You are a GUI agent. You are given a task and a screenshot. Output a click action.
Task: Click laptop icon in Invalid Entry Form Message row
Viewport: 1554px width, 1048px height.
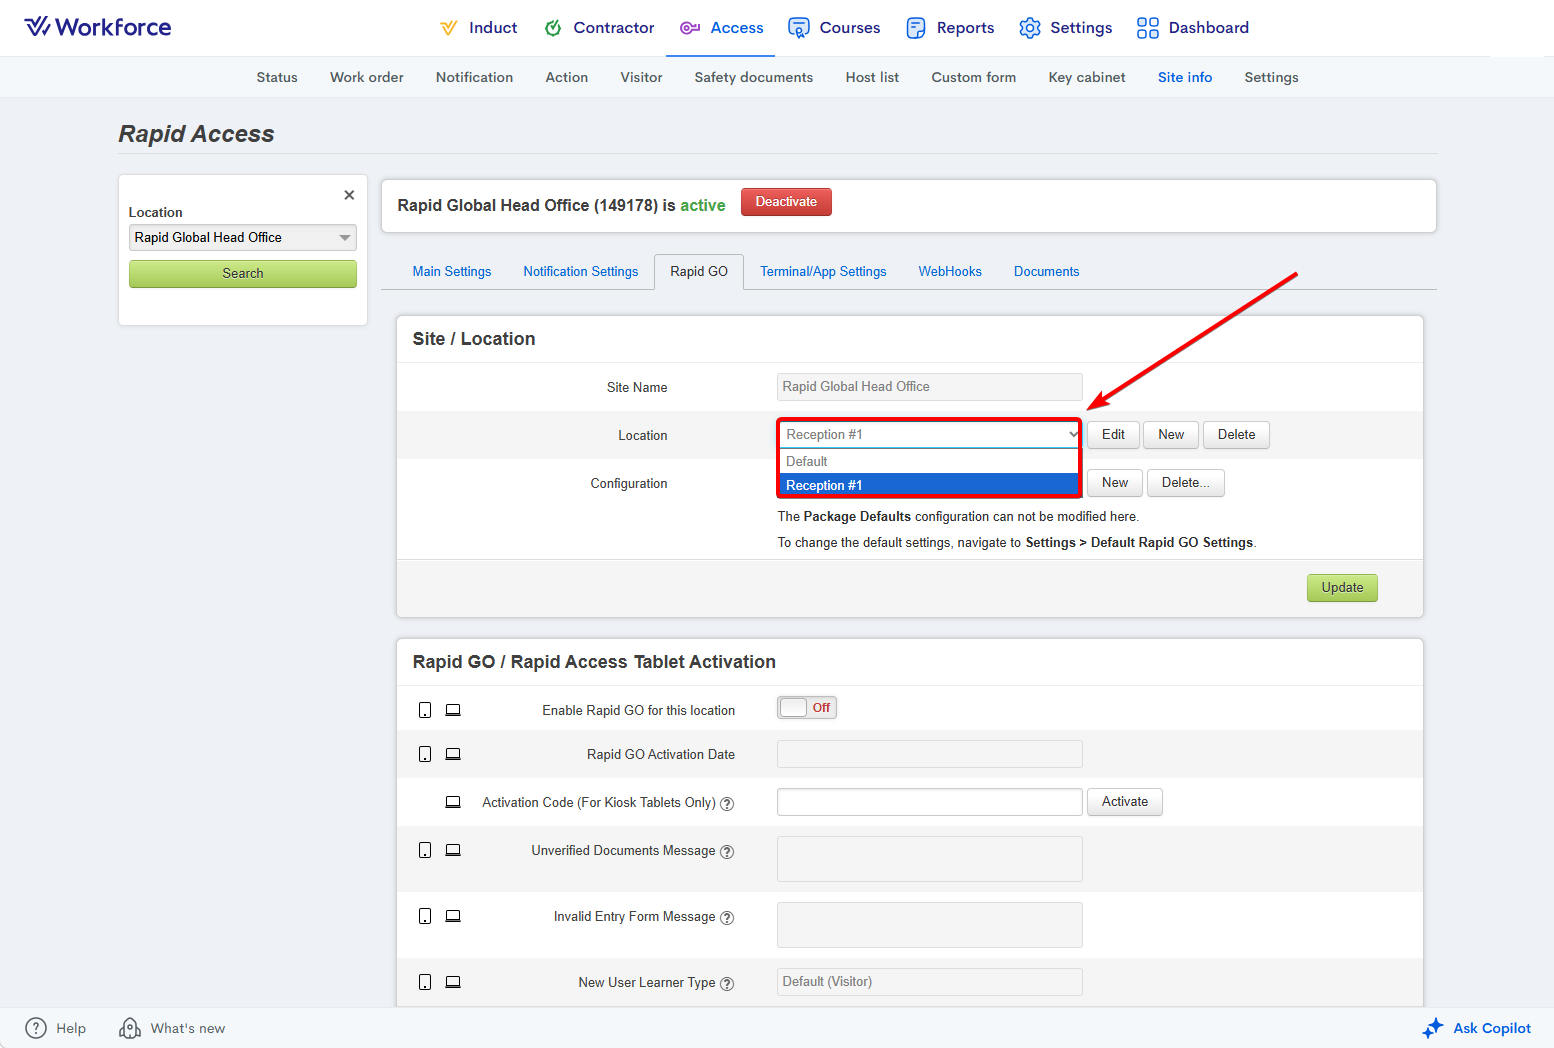(x=453, y=916)
